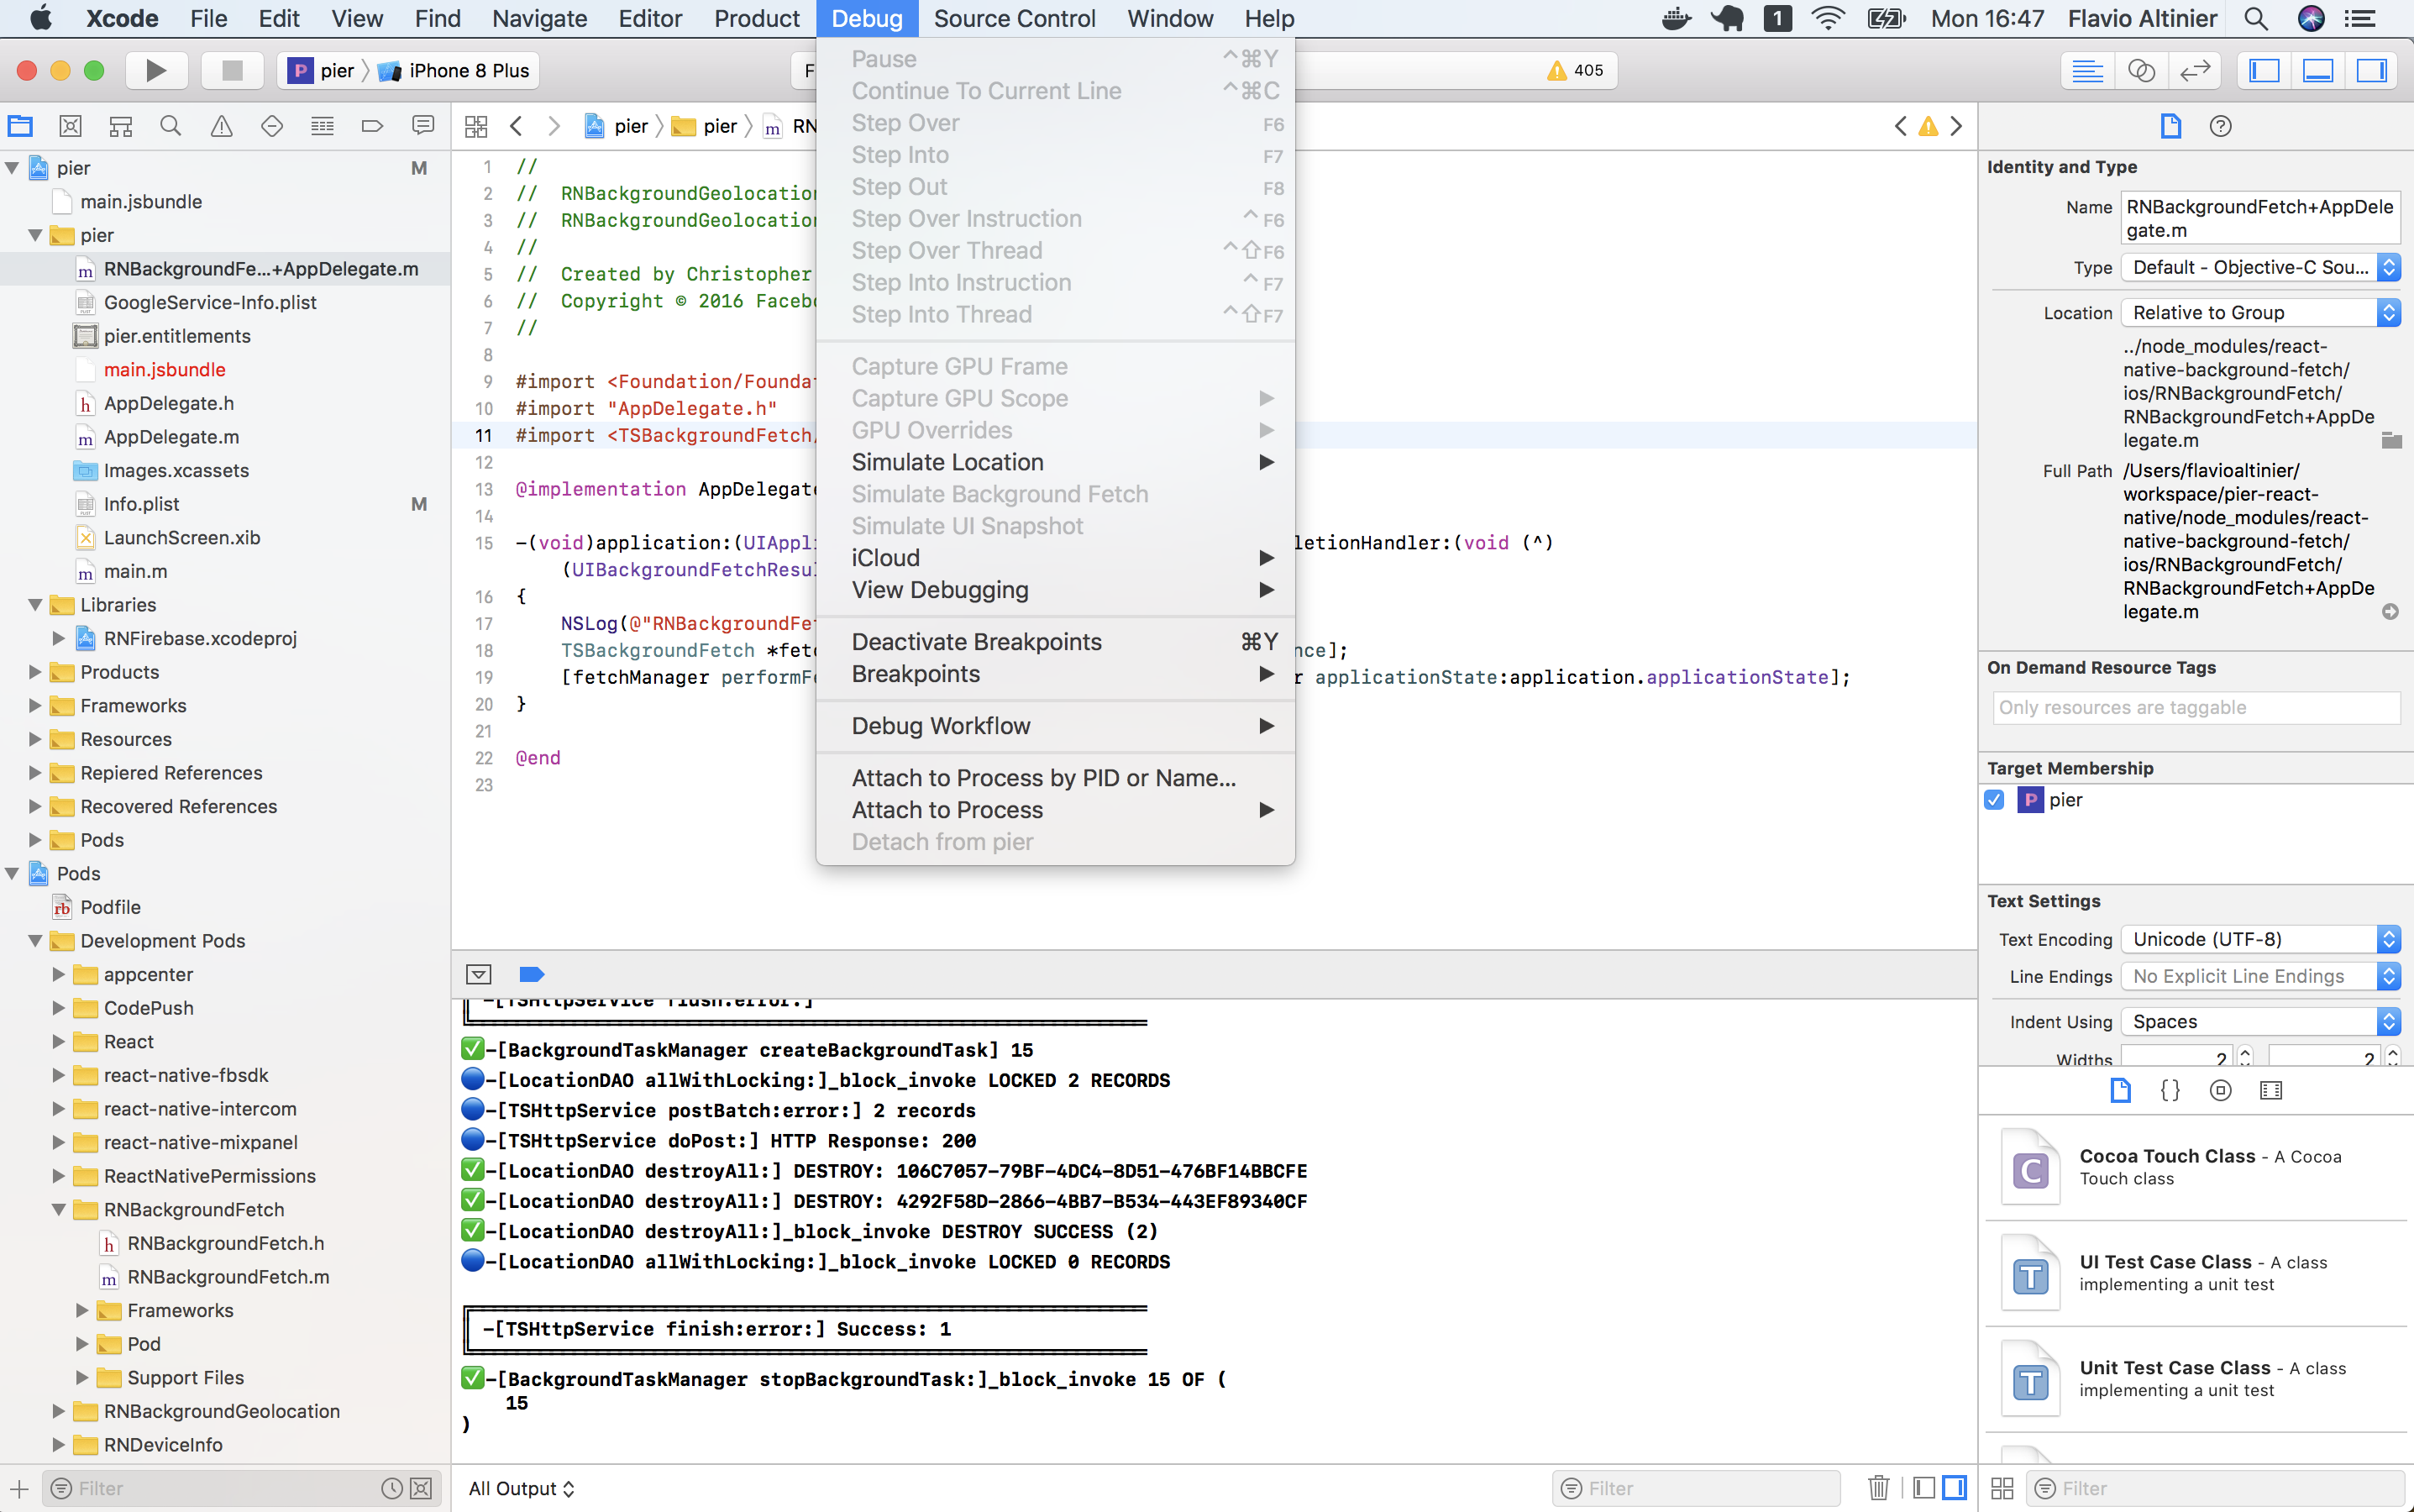Viewport: 2414px width, 1512px height.
Task: Run the app with the Play button
Action: click(155, 70)
